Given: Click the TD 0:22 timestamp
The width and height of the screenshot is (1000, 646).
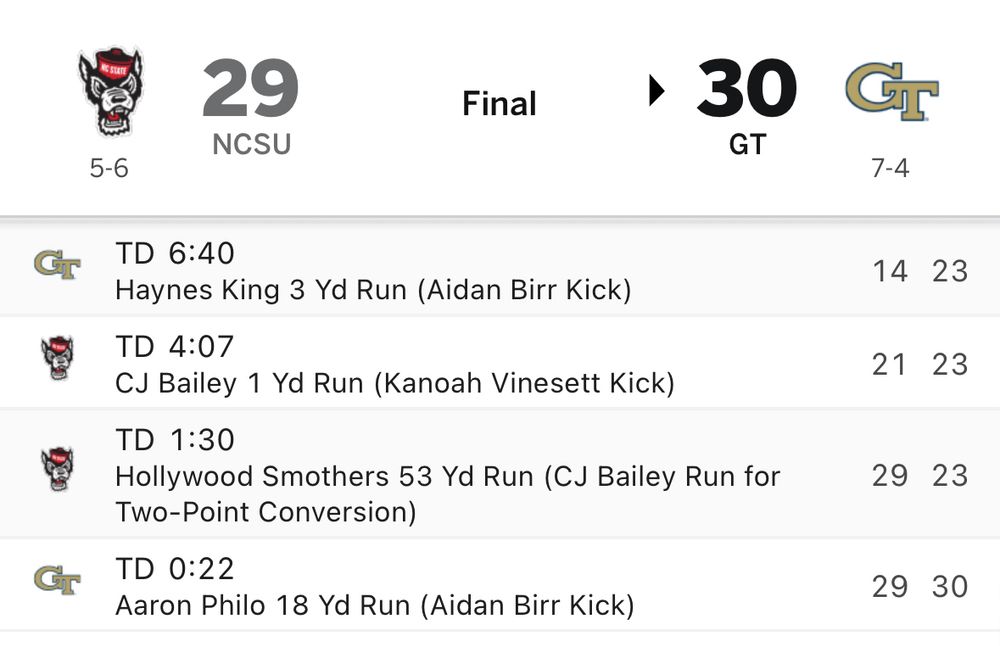Looking at the screenshot, I should [x=175, y=569].
